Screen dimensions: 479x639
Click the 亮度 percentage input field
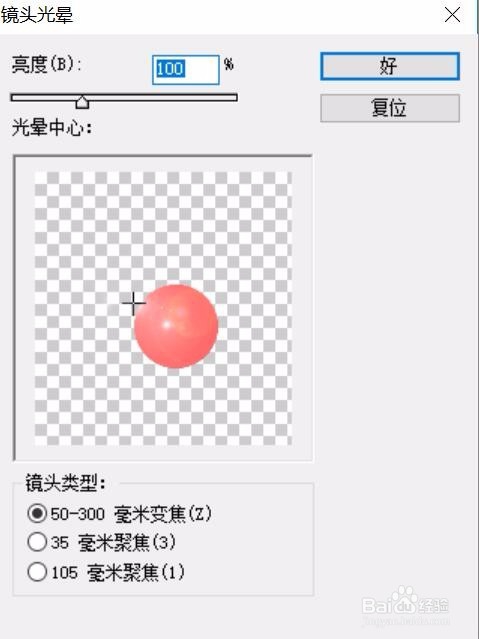tap(185, 70)
